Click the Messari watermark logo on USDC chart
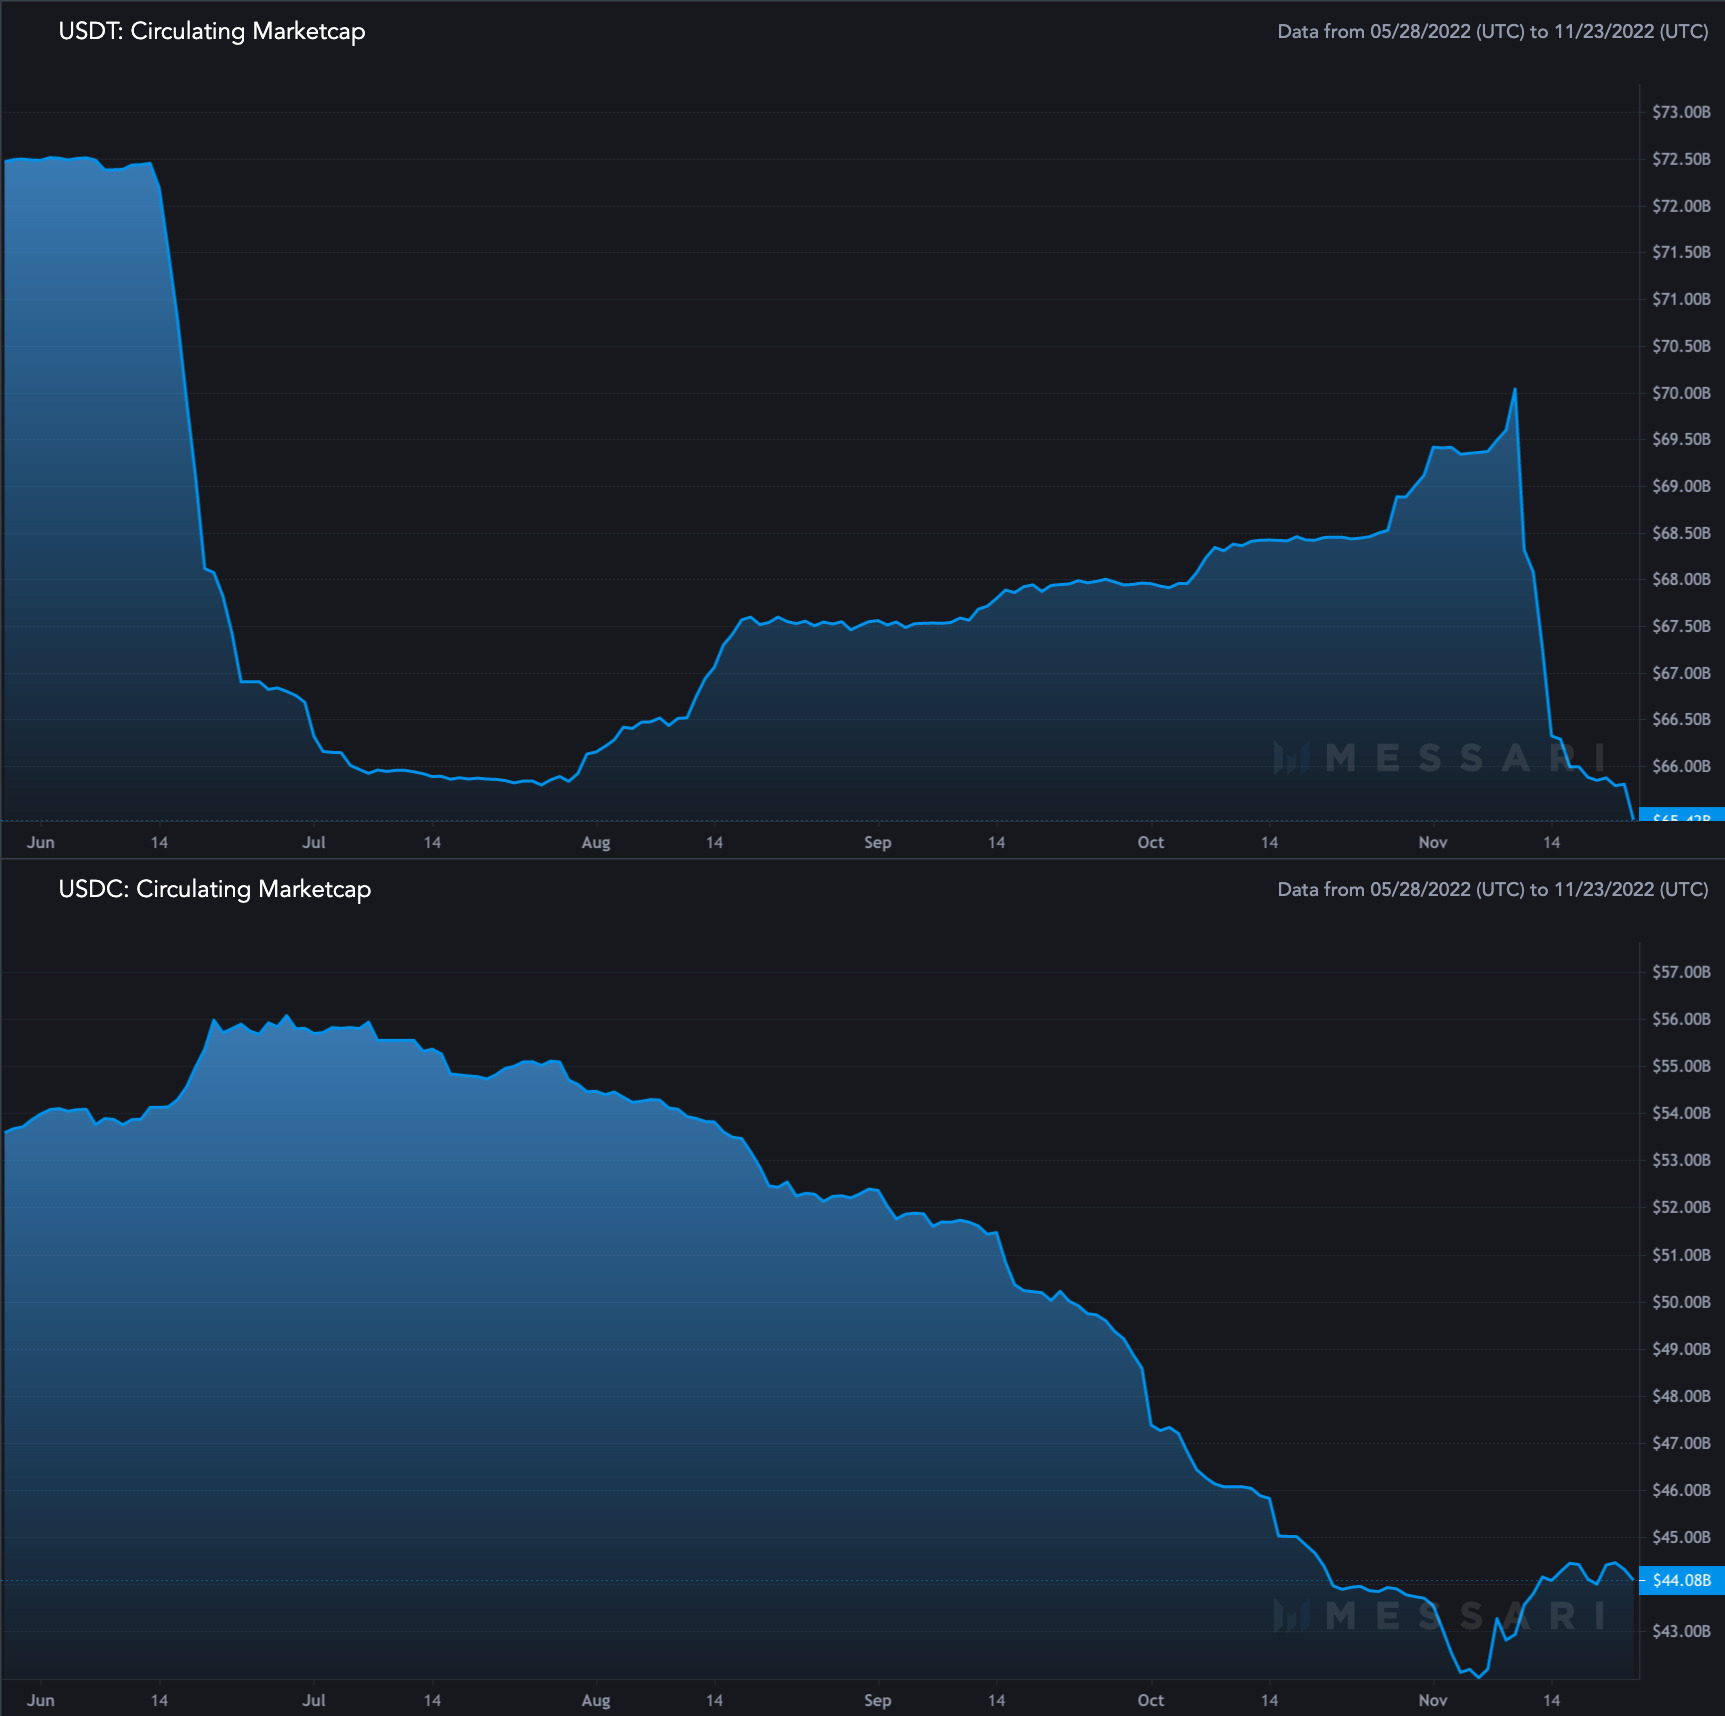The image size is (1725, 1716). pos(1440,1615)
